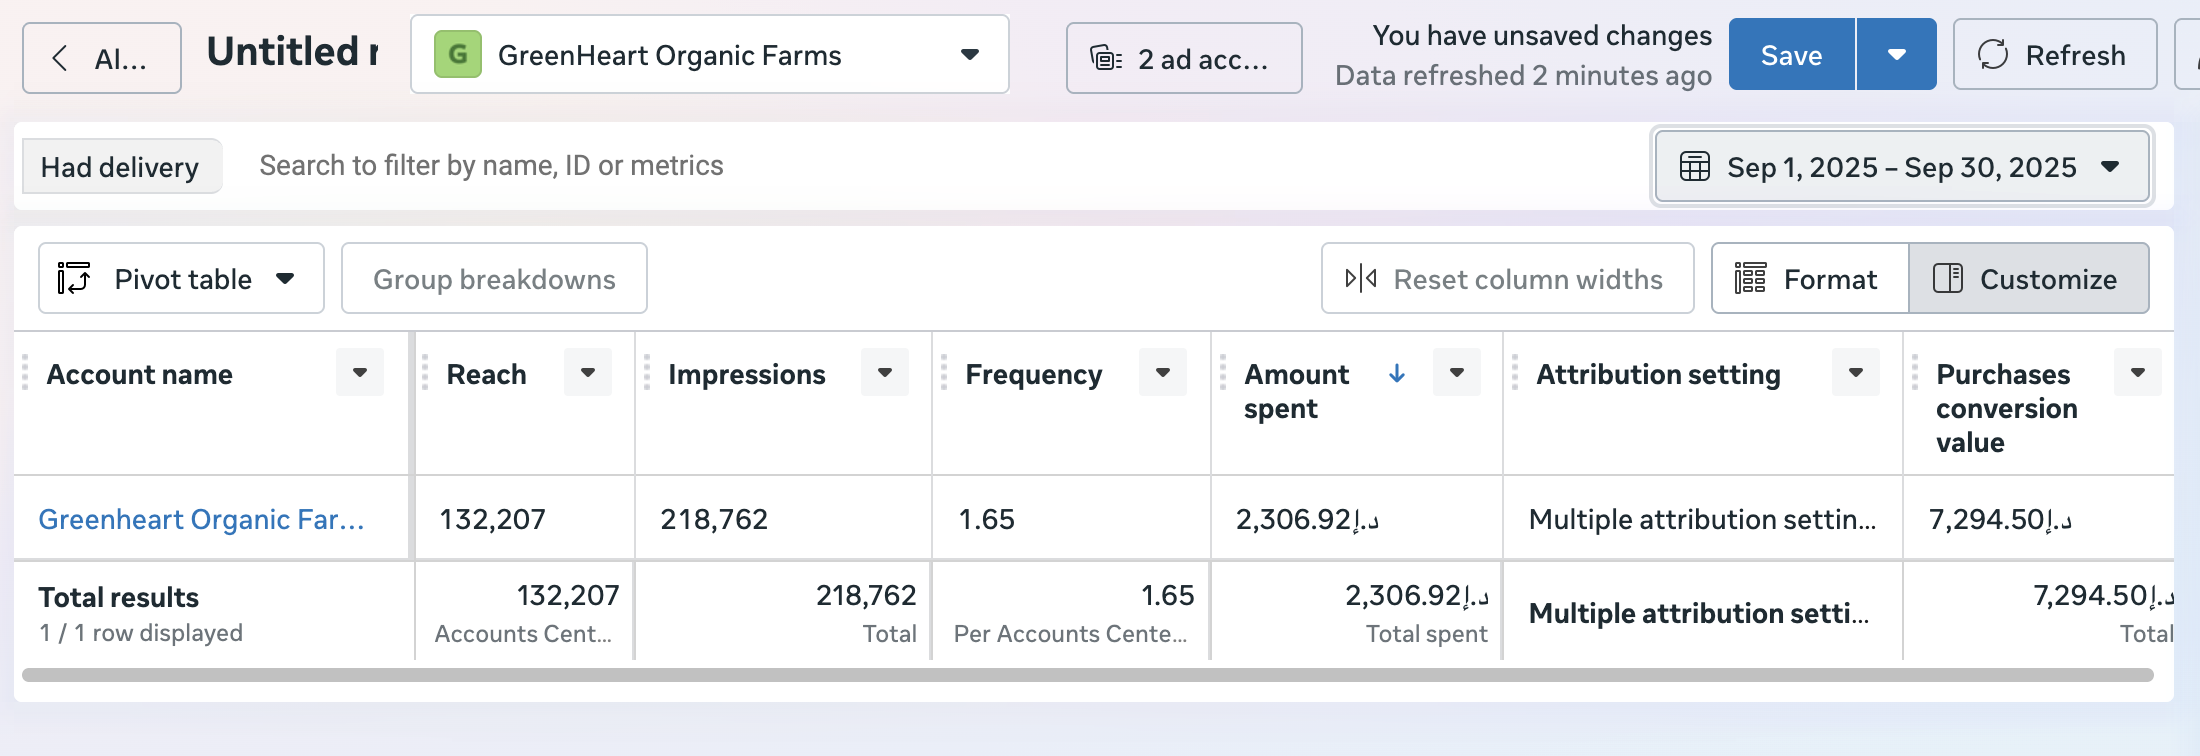2200x756 pixels.
Task: Click the Customize panel icon
Action: (x=1948, y=279)
